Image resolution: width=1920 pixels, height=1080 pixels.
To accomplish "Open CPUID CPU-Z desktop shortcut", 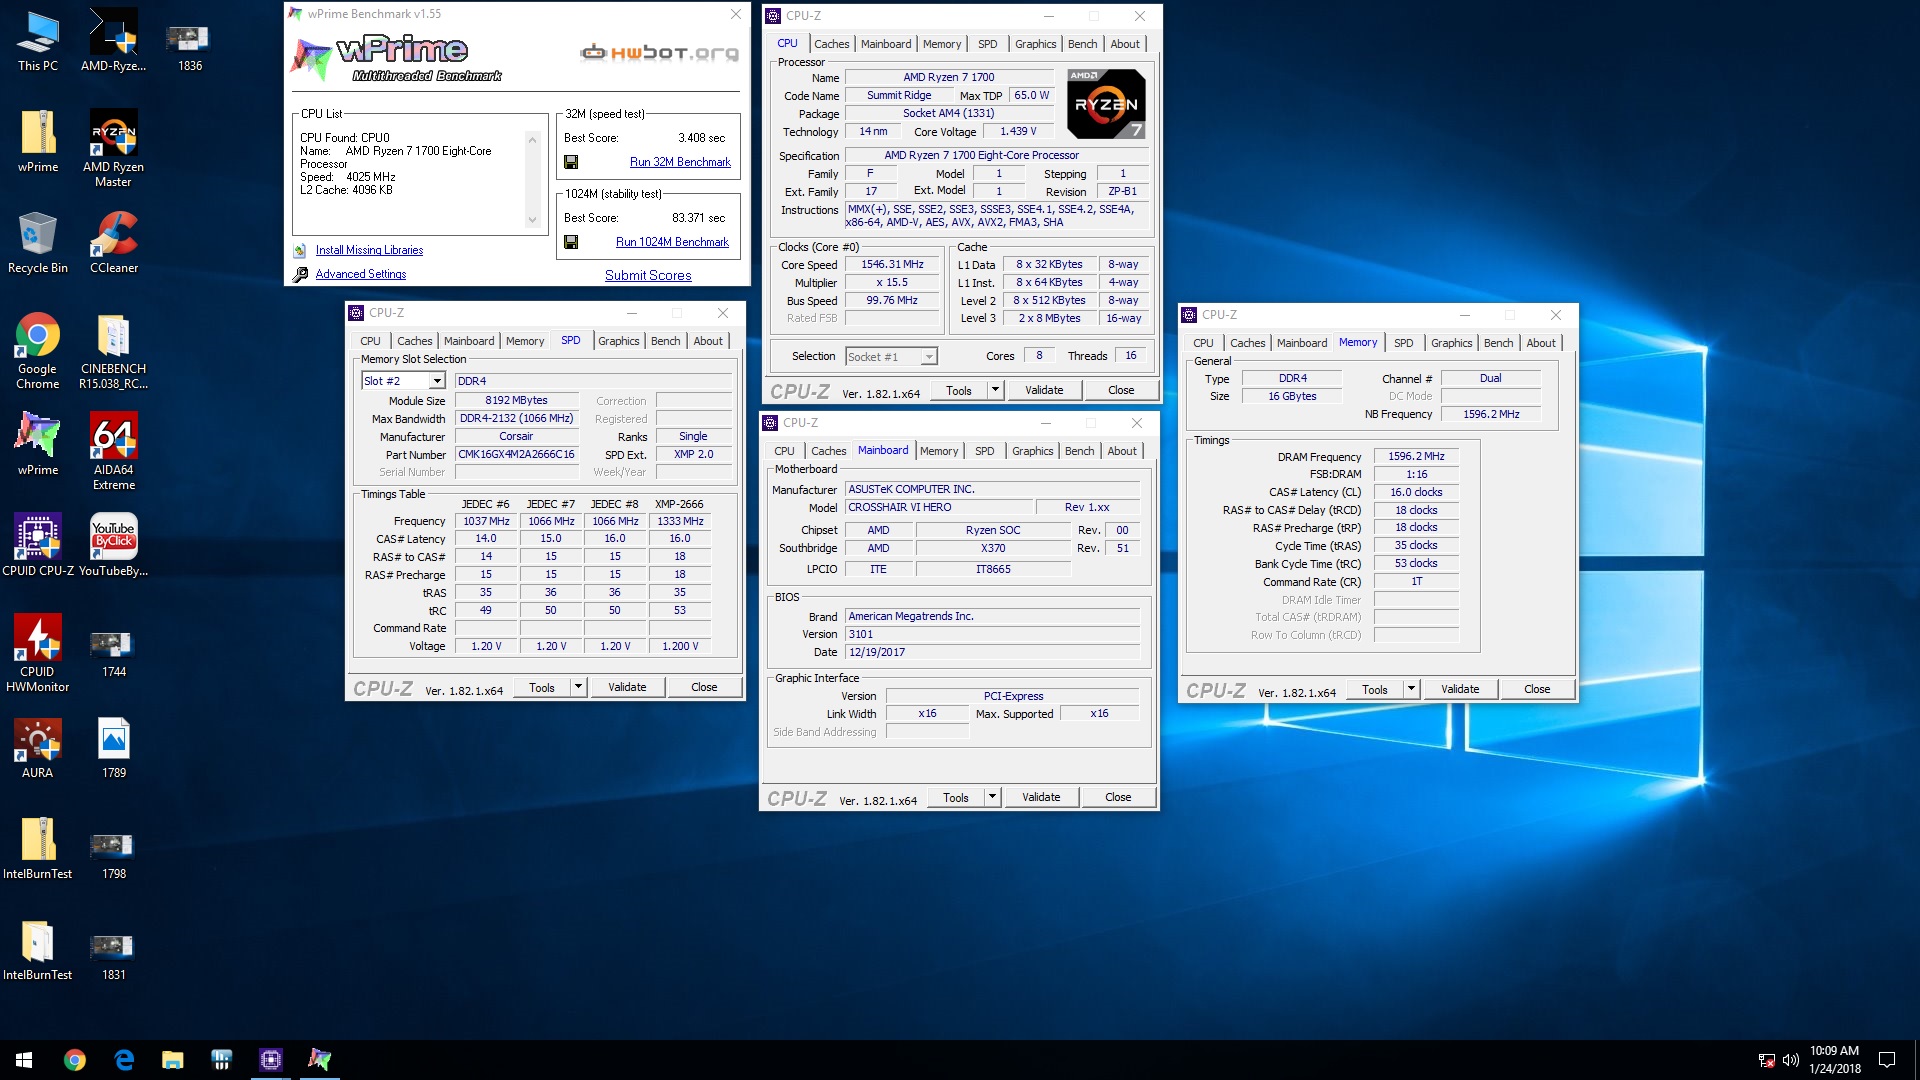I will (38, 545).
